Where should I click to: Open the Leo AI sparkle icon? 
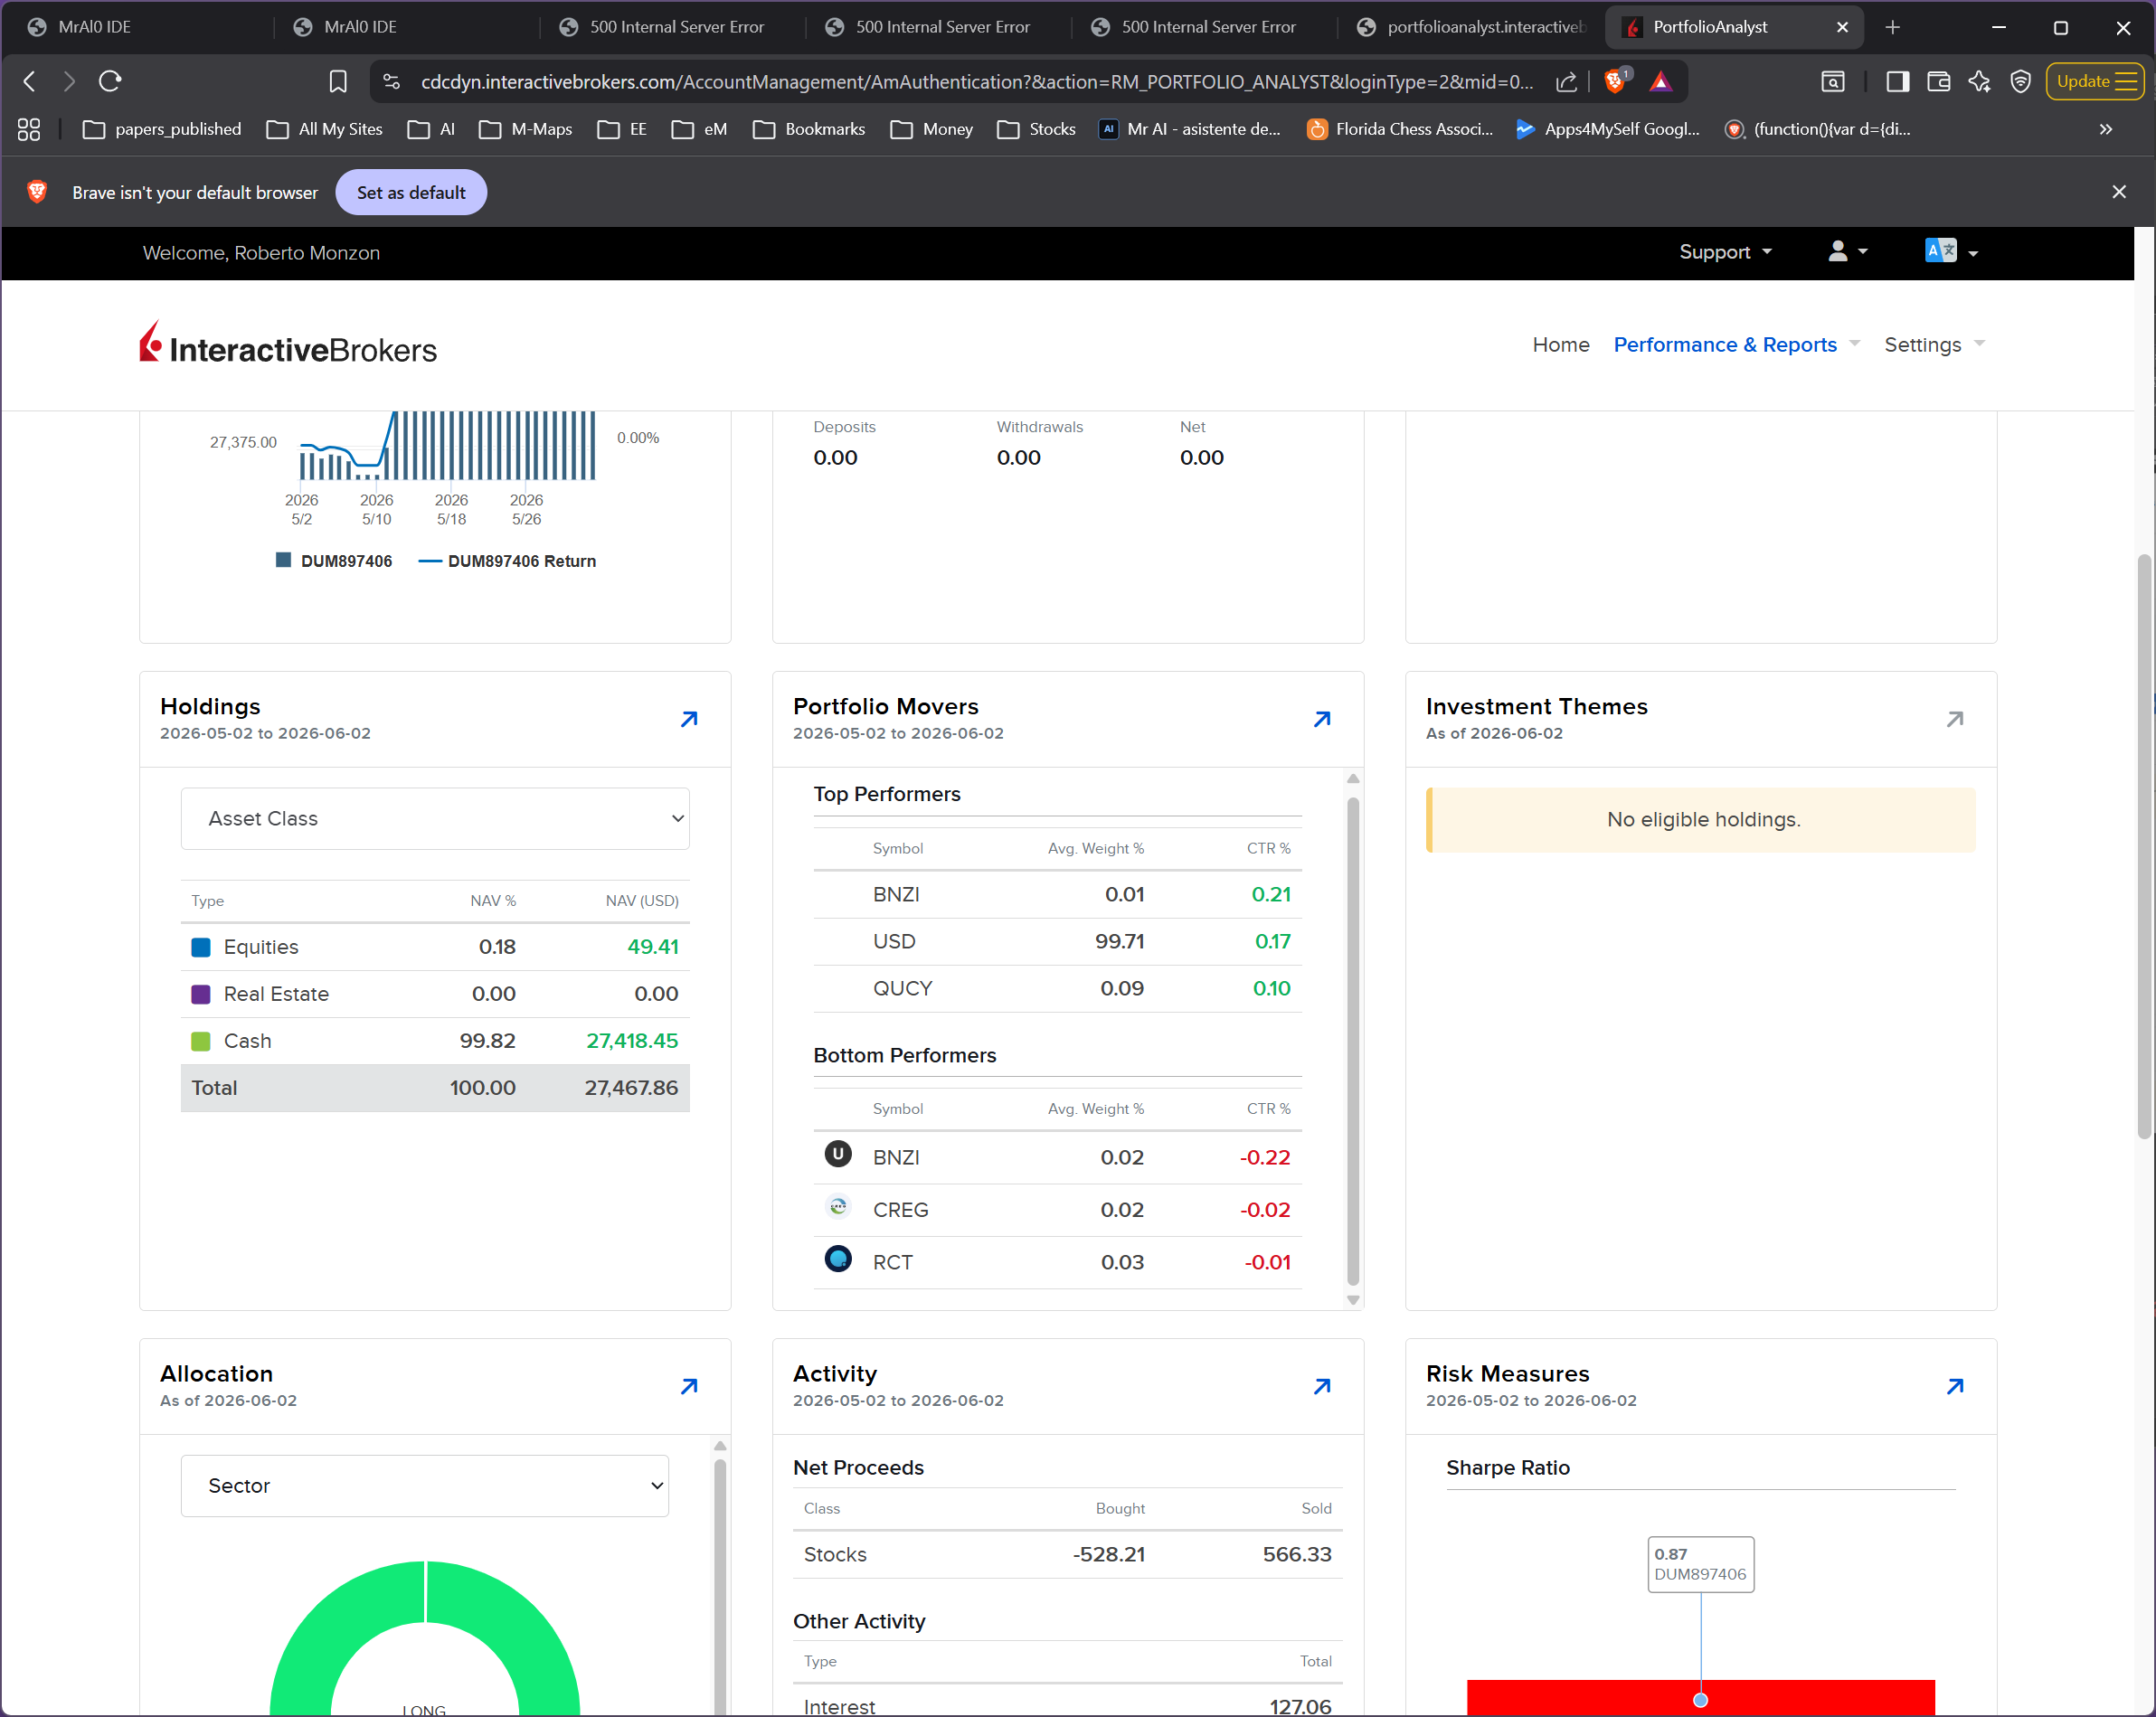click(x=1979, y=81)
